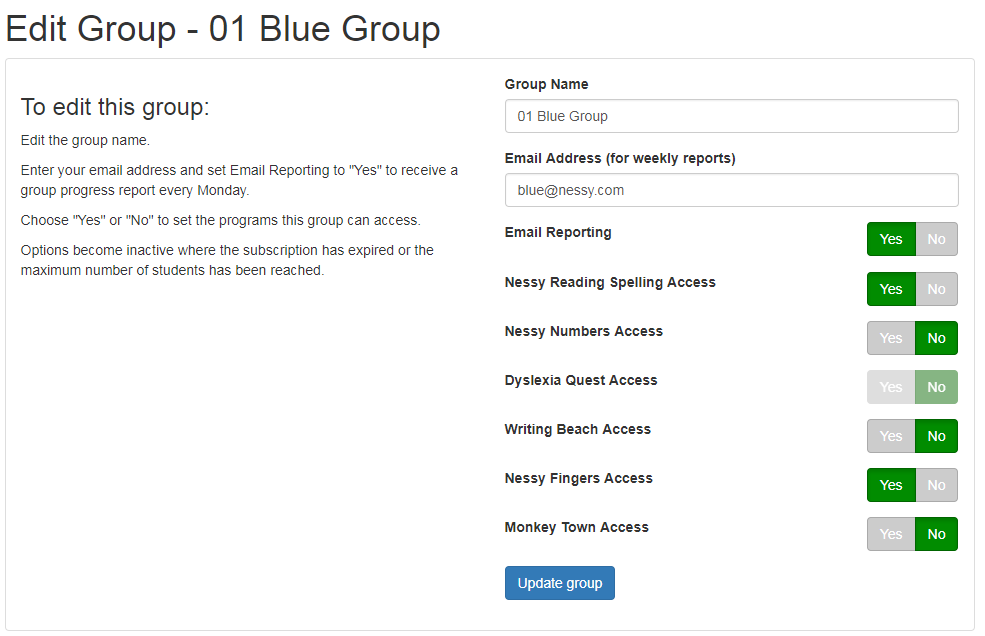Focus the Email Address input field

click(731, 190)
